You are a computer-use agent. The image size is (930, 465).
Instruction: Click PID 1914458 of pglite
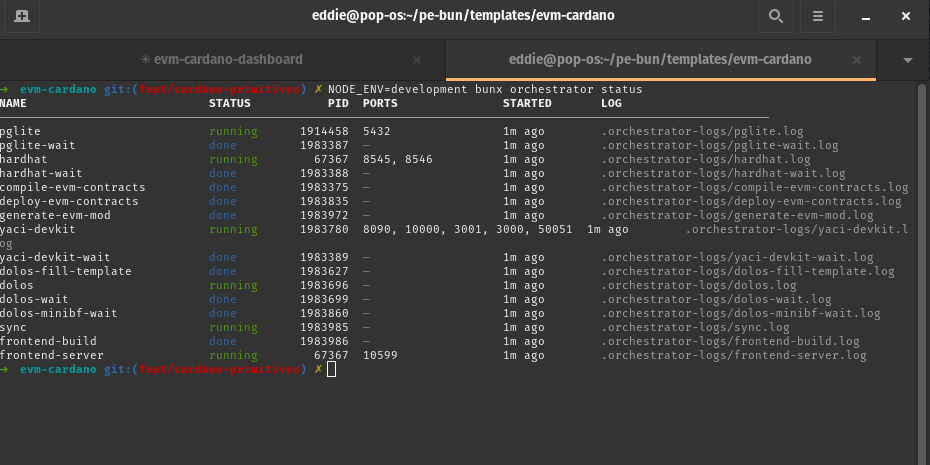324,132
